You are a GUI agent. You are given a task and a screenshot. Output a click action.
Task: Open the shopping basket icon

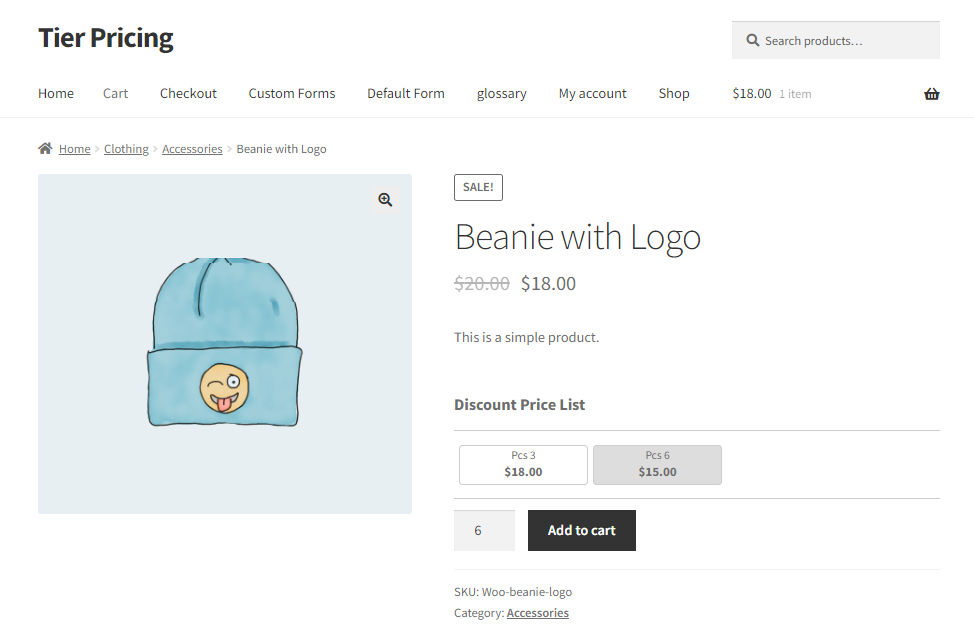pyautogui.click(x=931, y=94)
